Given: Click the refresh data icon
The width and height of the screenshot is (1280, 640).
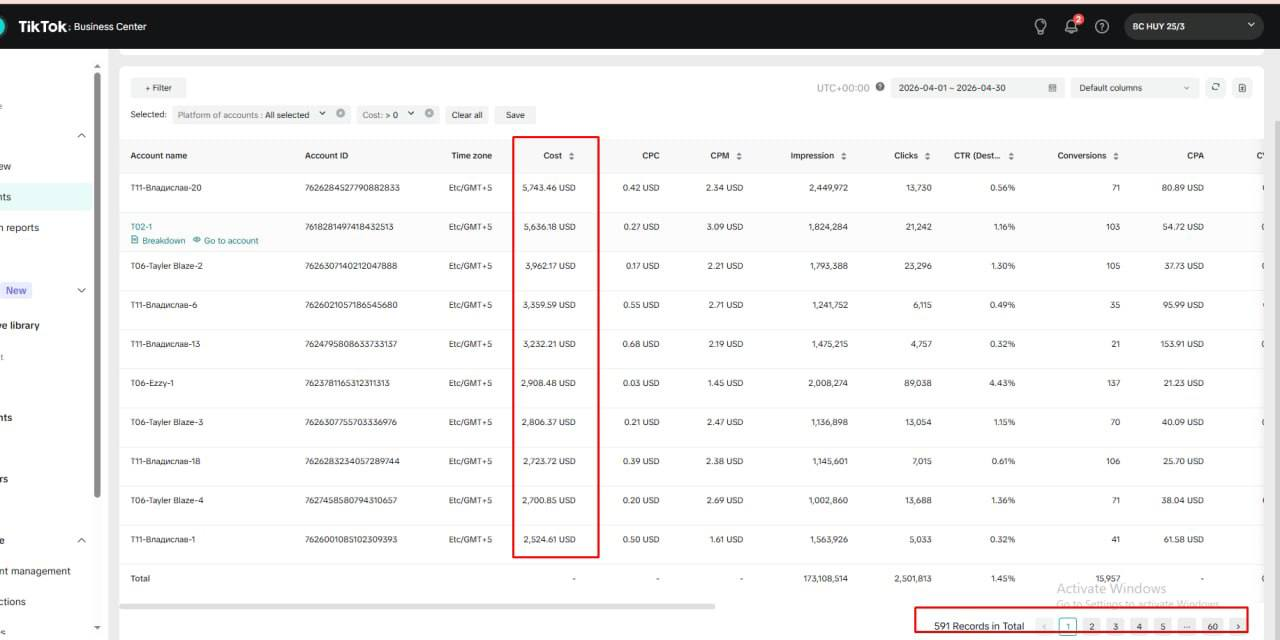Looking at the screenshot, I should click(1216, 87).
